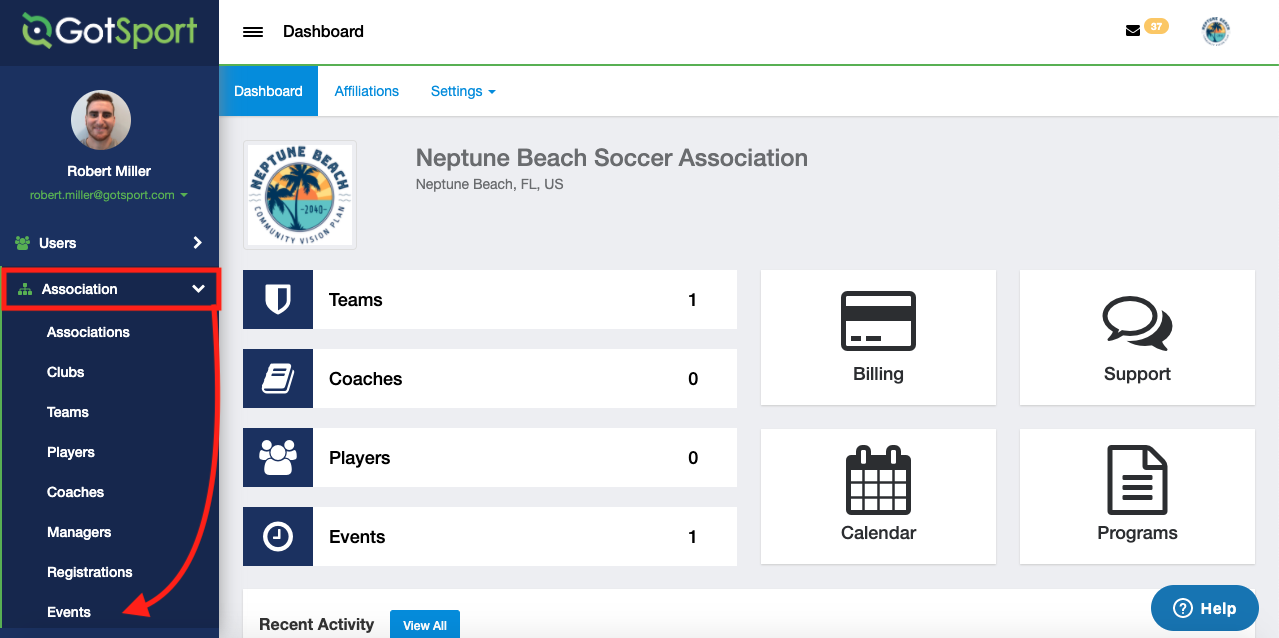Open the Support tile label
This screenshot has width=1279, height=638.
tap(1137, 374)
